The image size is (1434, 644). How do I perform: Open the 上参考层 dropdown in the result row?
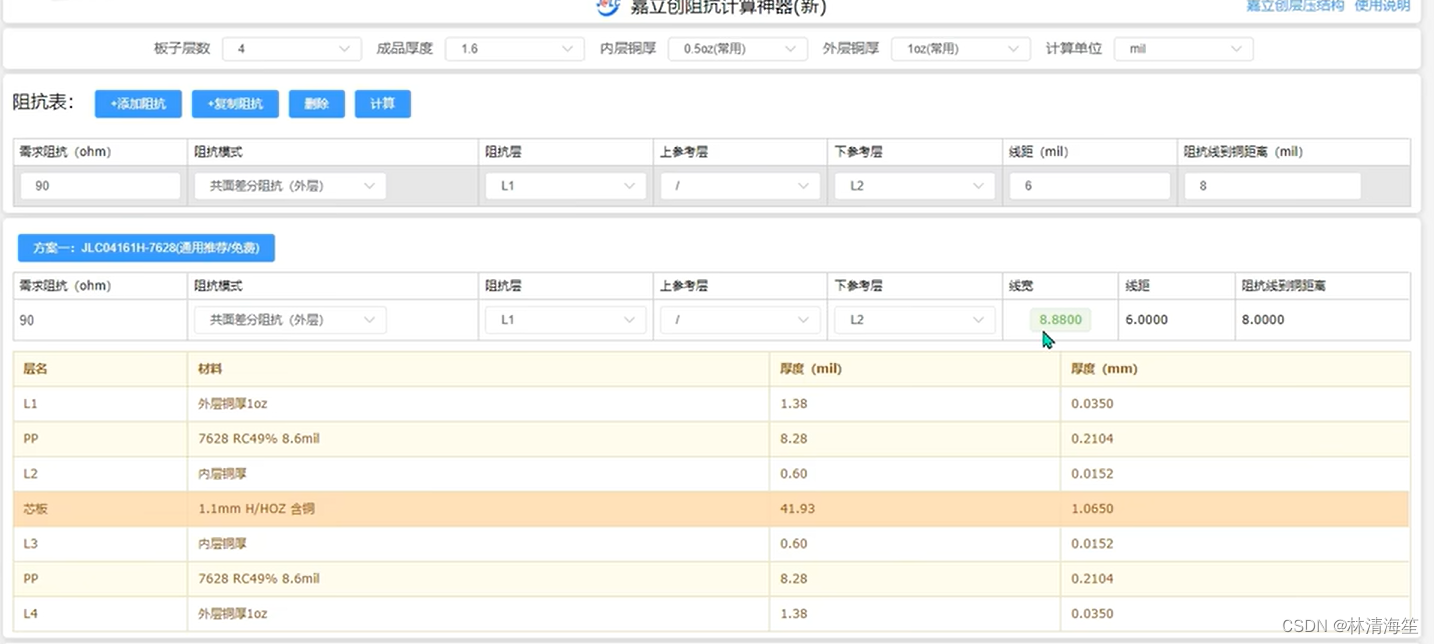740,320
